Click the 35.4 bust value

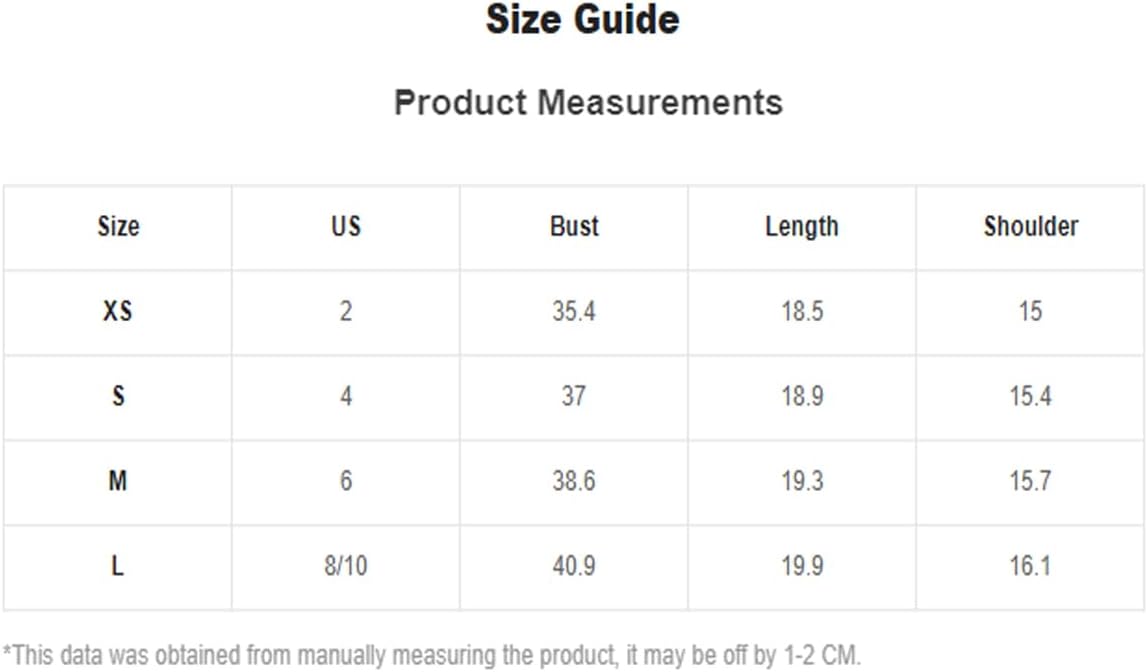(574, 311)
